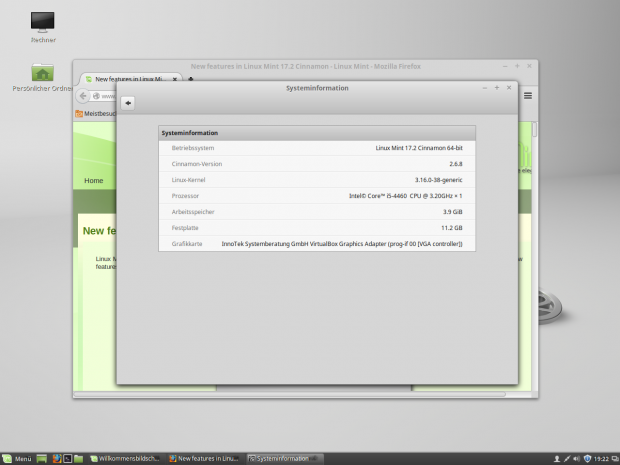Click the Cinnamon-Version label
620x465 pixels.
tap(197, 164)
